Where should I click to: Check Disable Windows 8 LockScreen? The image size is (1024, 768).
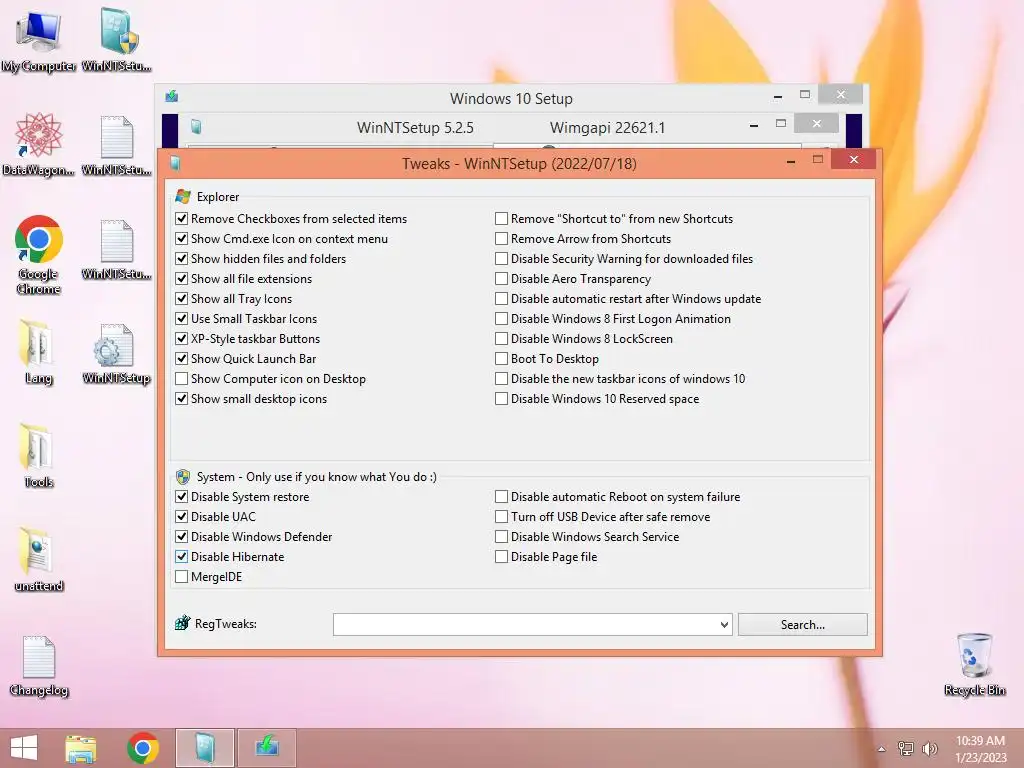(502, 339)
